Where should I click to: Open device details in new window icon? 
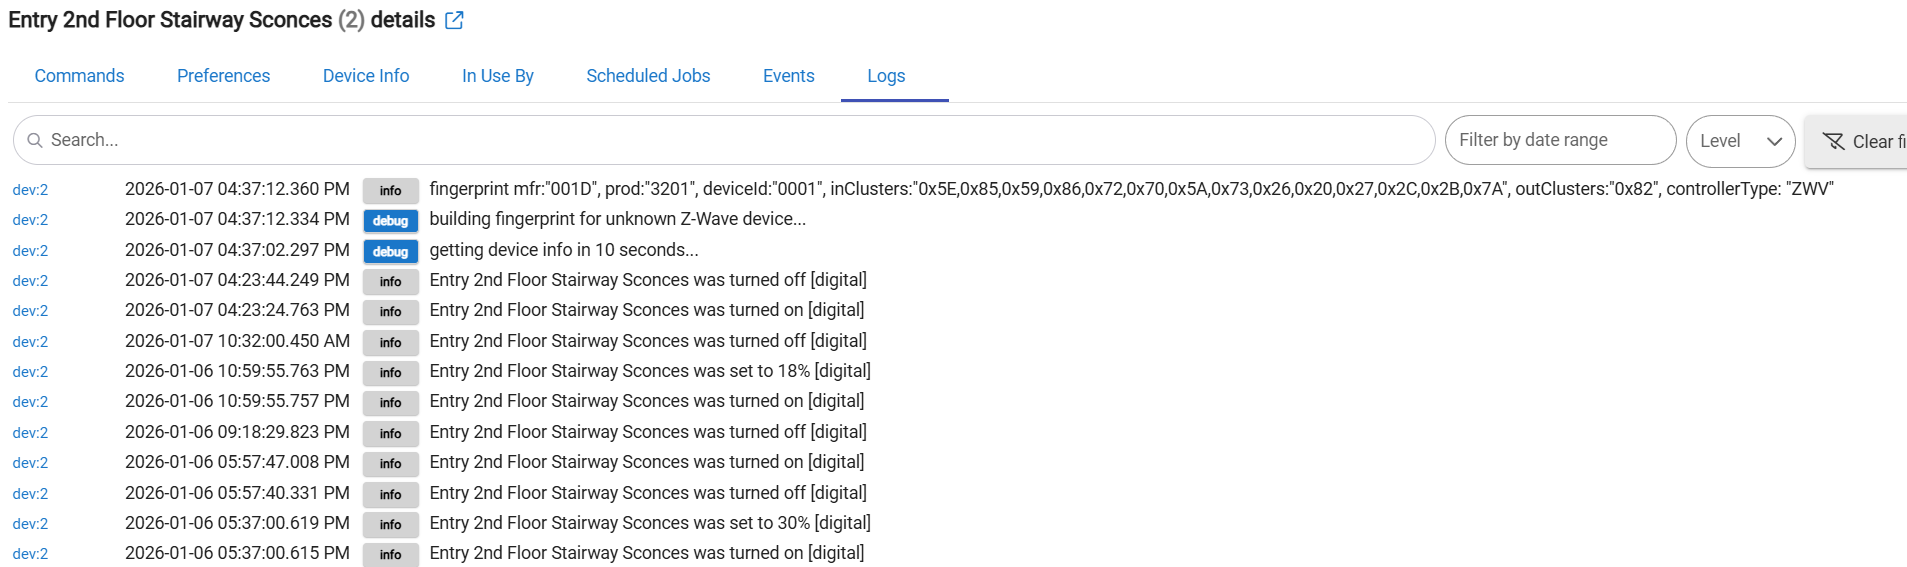click(454, 21)
